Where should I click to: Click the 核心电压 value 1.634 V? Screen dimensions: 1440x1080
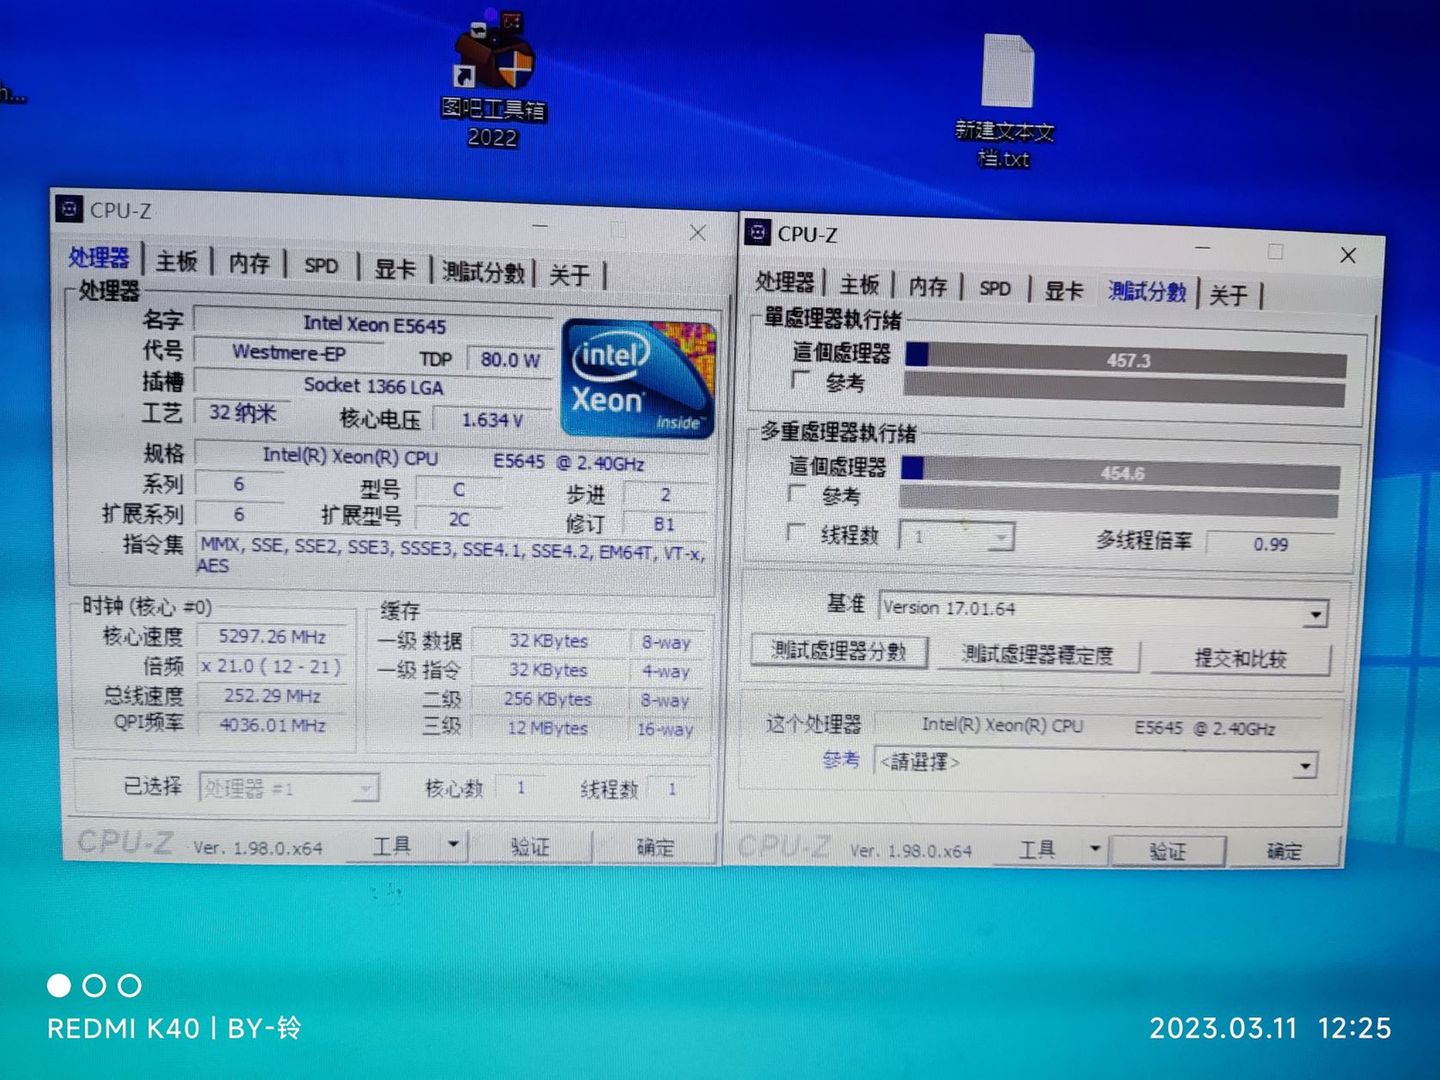pos(492,420)
